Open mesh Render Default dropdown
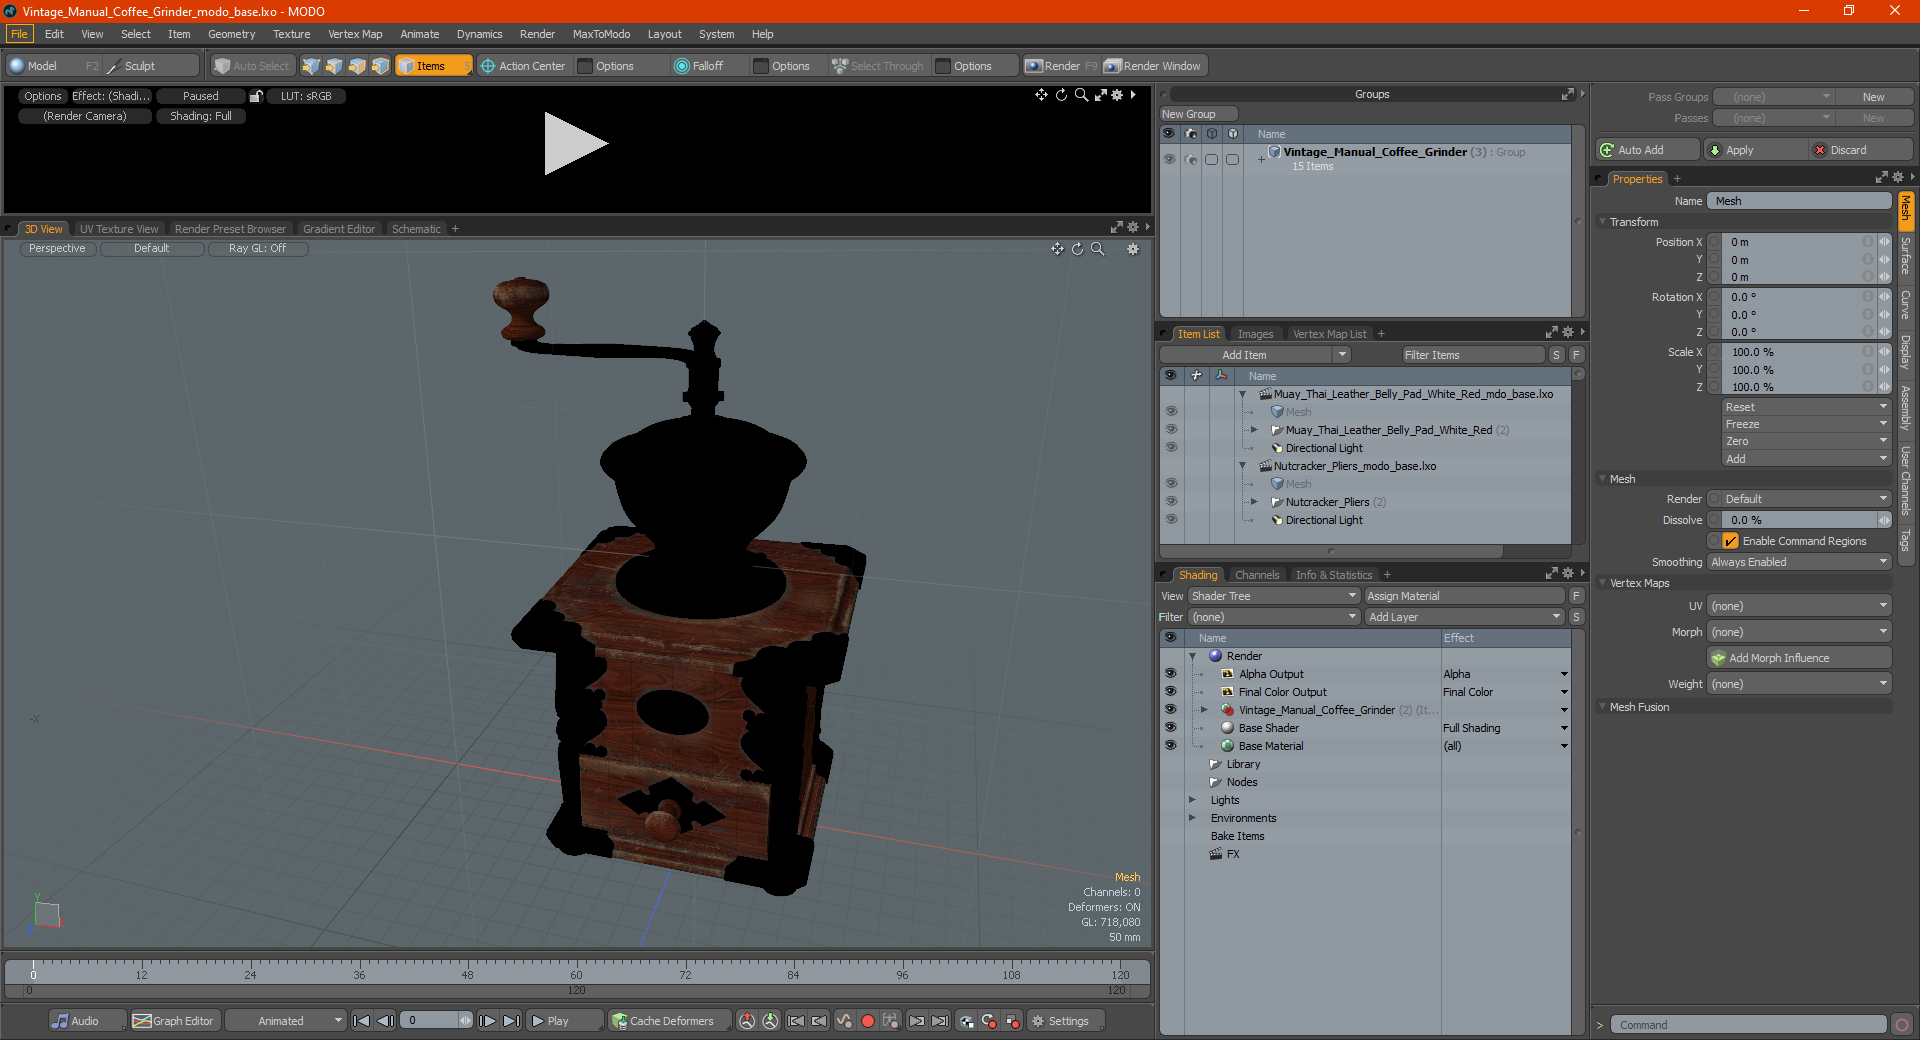Image resolution: width=1920 pixels, height=1040 pixels. click(x=1807, y=499)
